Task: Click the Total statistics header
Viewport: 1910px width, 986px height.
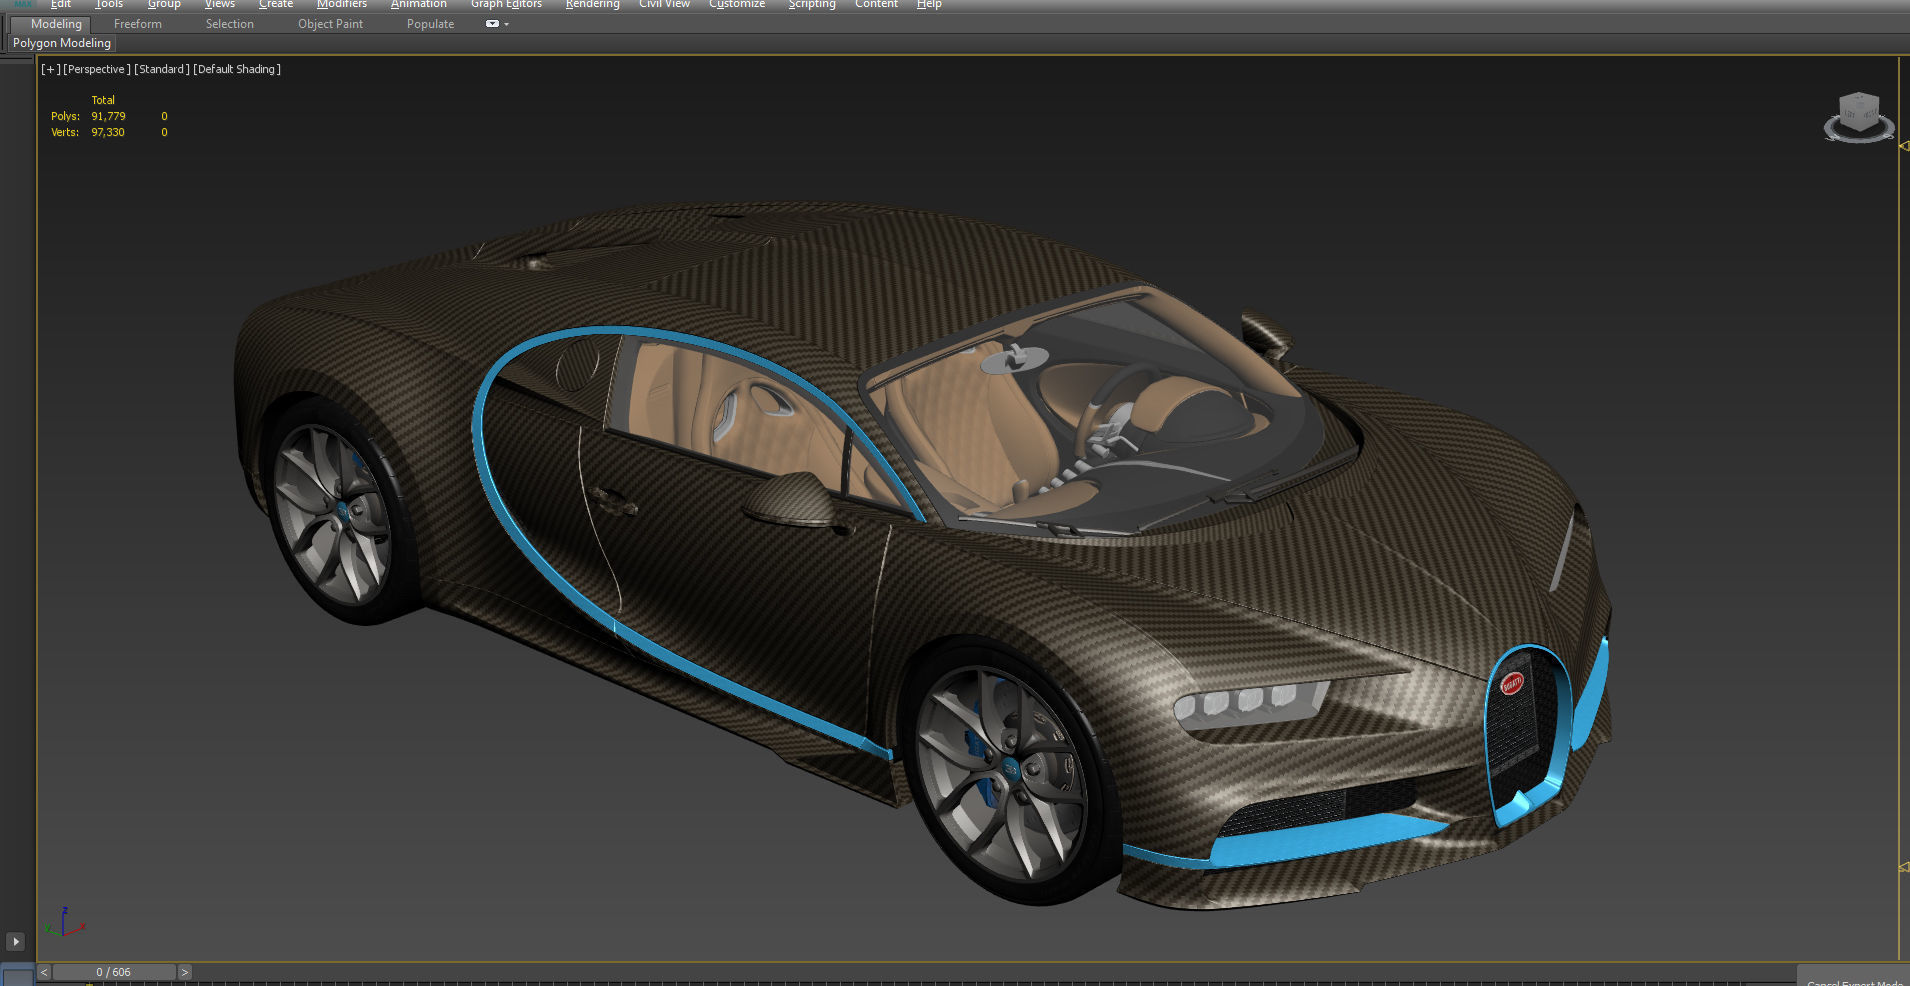Action: [x=103, y=100]
